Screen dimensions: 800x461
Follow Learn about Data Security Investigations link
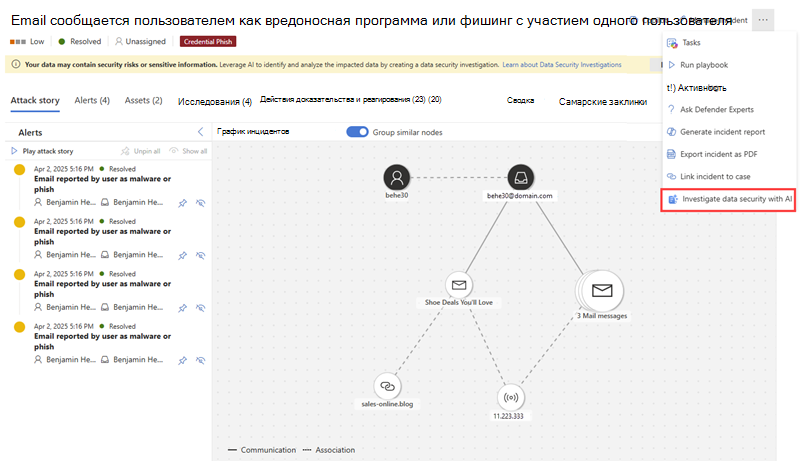[x=562, y=65]
